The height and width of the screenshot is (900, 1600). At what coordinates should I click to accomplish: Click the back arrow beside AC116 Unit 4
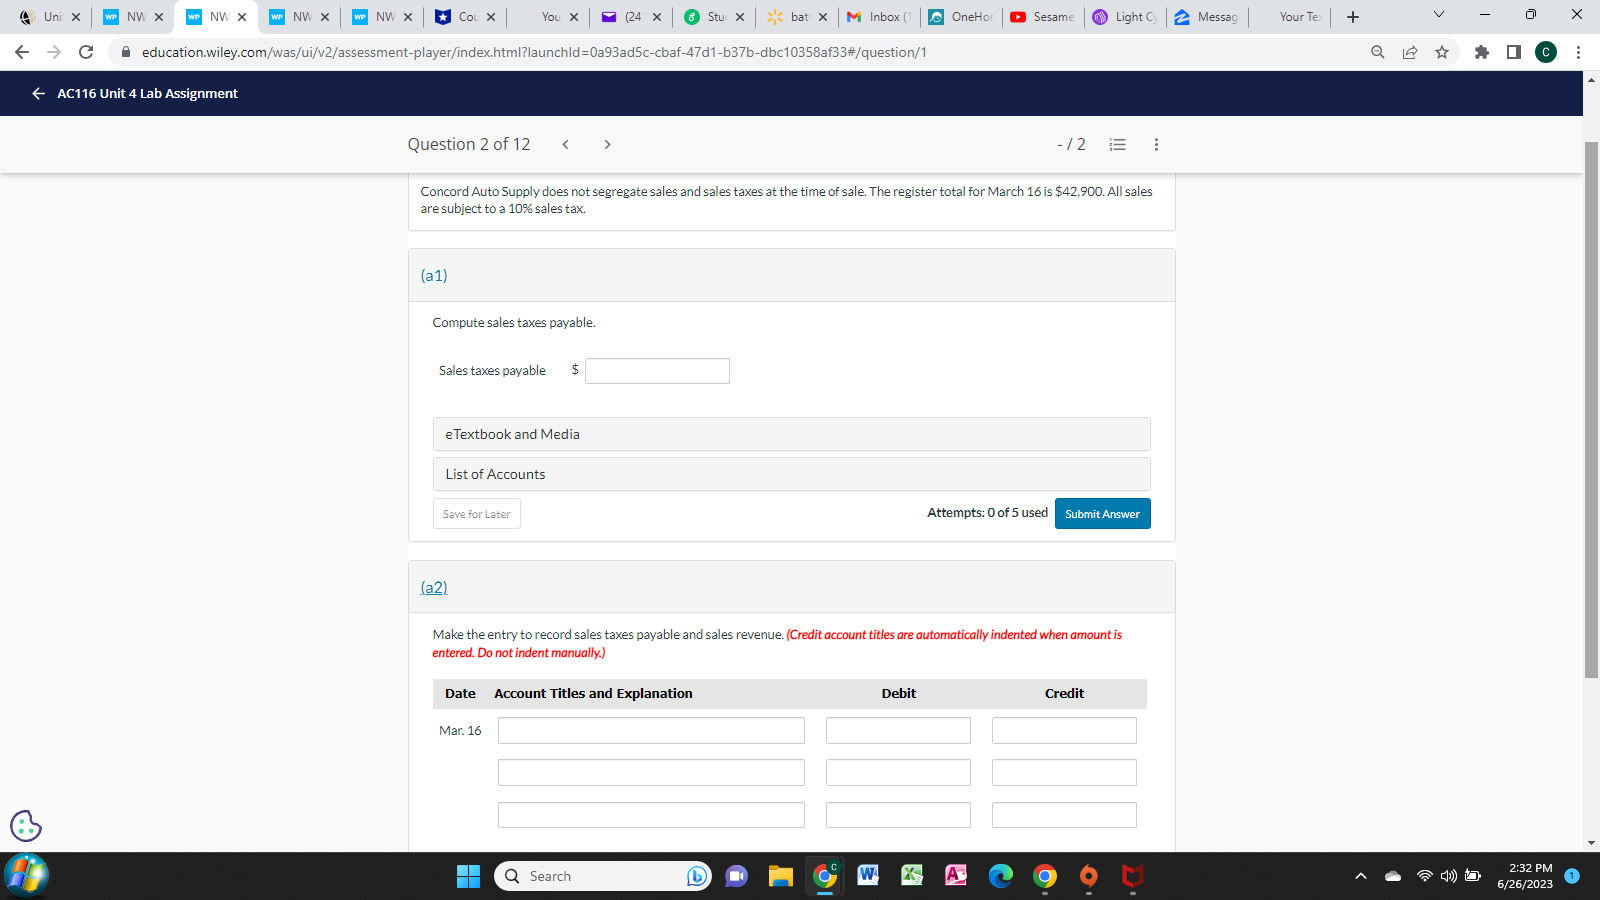(x=37, y=93)
